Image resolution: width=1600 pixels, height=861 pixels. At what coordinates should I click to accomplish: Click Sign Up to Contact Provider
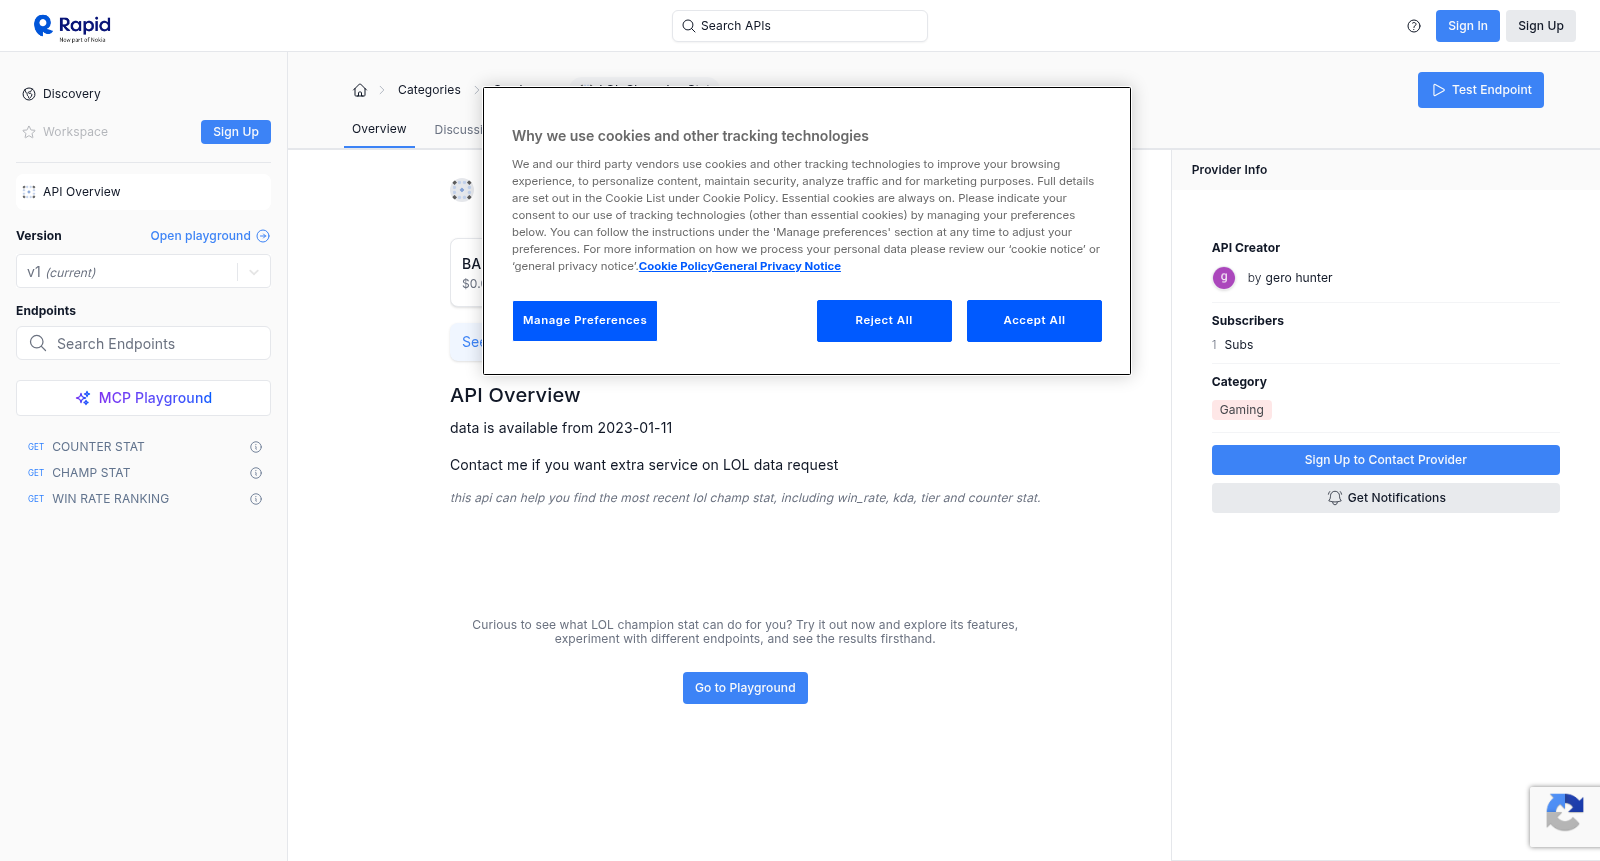[1385, 460]
